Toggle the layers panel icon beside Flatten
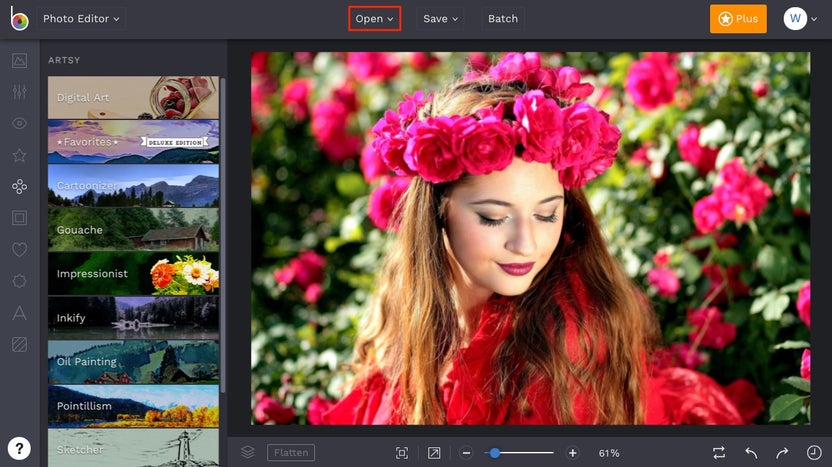Image resolution: width=832 pixels, height=467 pixels. click(x=247, y=453)
